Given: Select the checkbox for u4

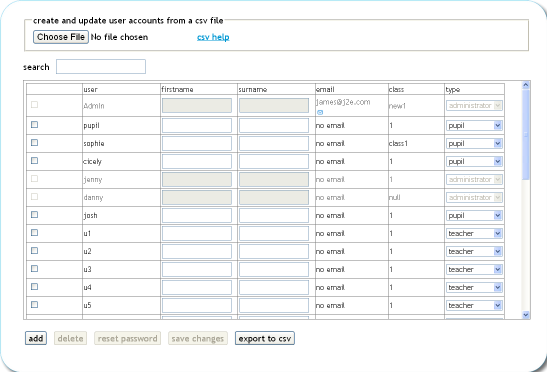Looking at the screenshot, I should pos(34,287).
